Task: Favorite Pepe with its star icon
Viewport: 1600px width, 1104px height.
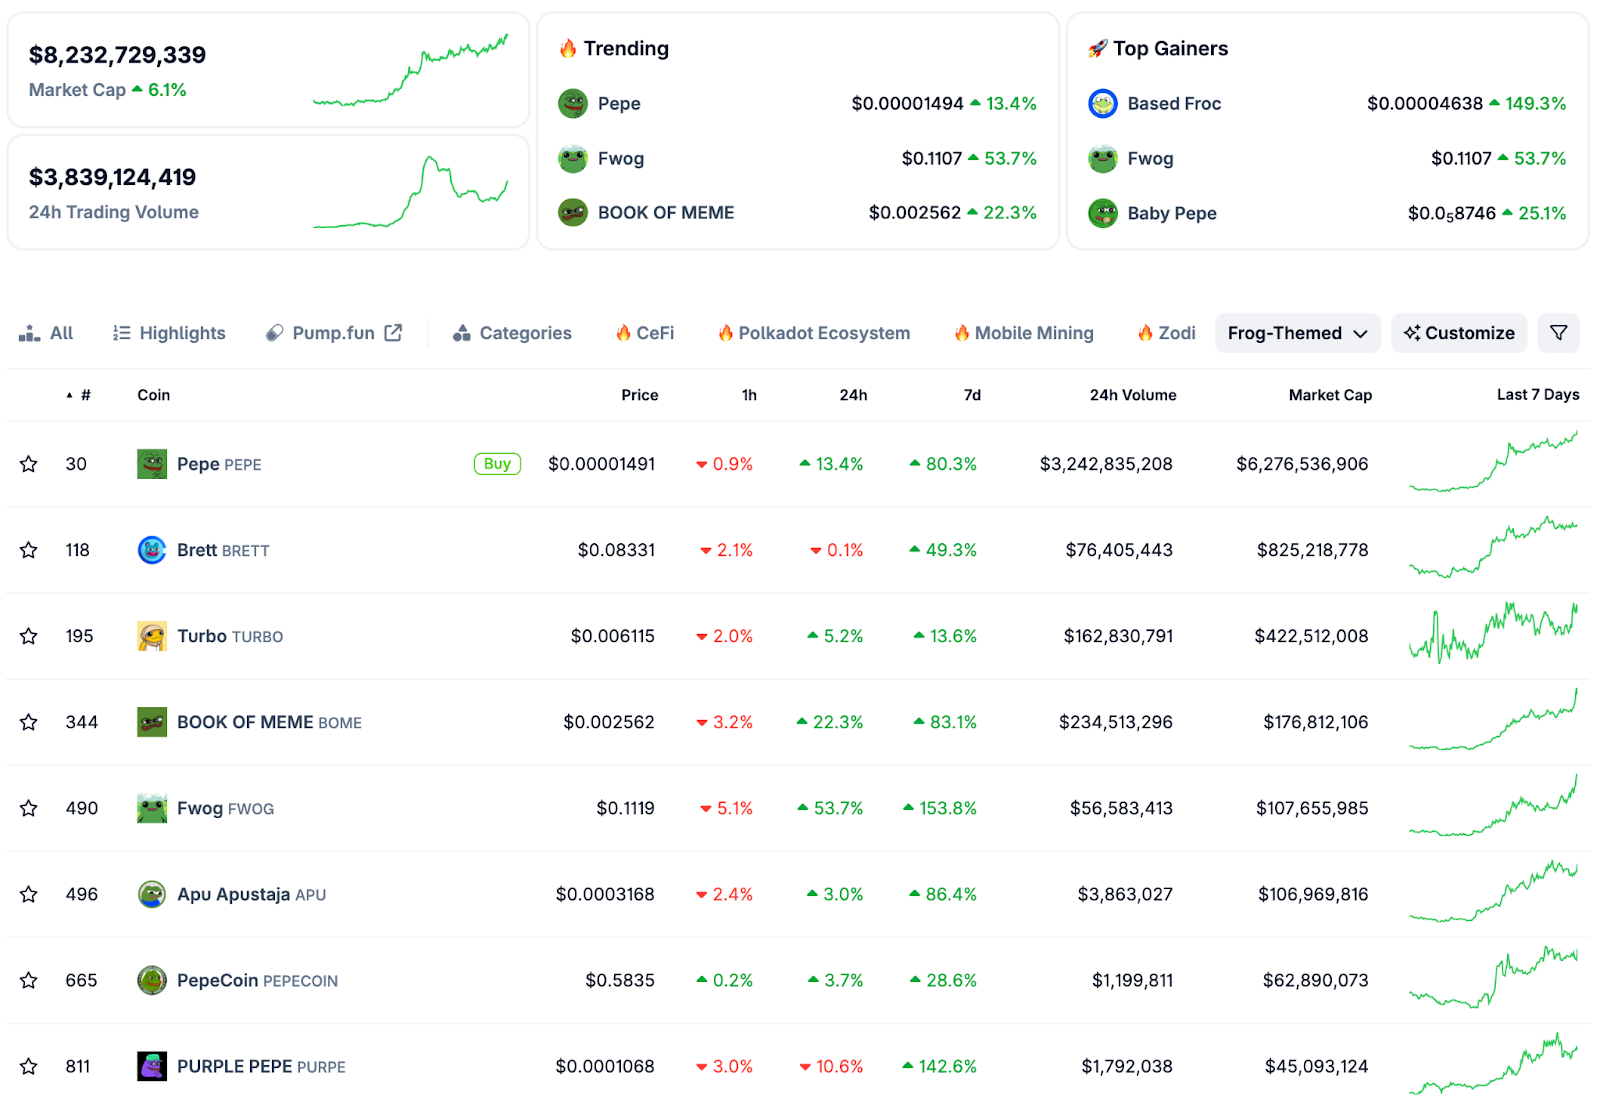Action: pos(29,464)
